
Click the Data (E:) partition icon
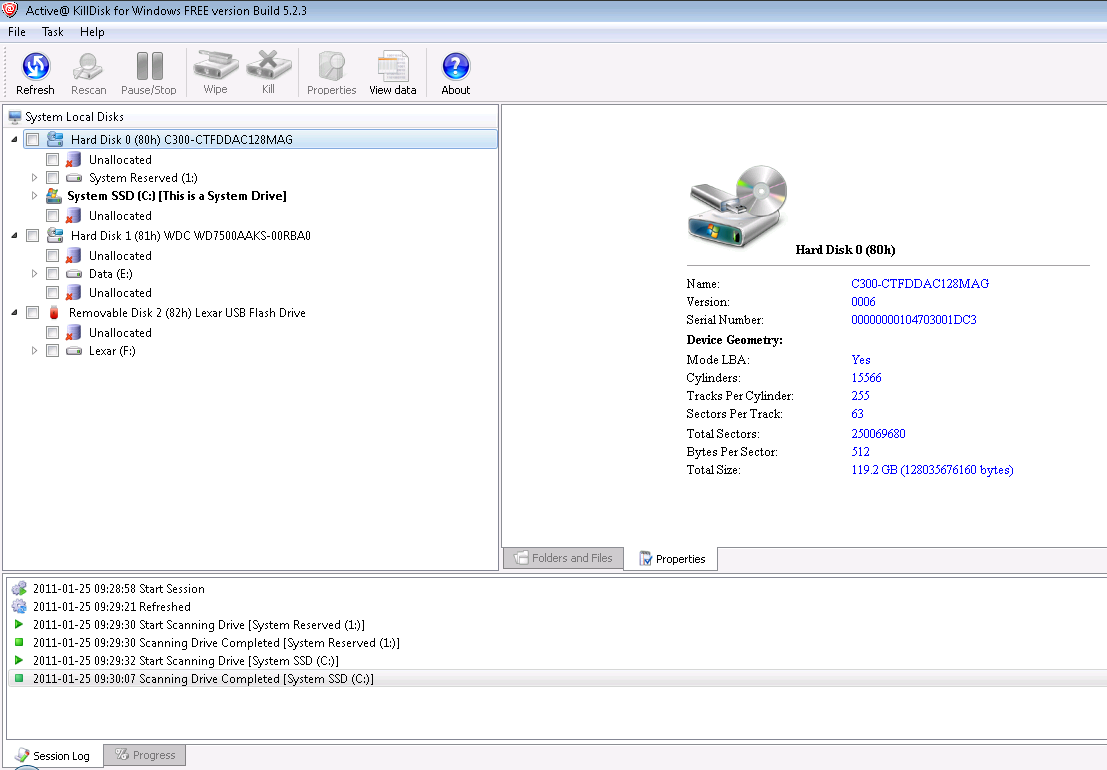coord(73,274)
